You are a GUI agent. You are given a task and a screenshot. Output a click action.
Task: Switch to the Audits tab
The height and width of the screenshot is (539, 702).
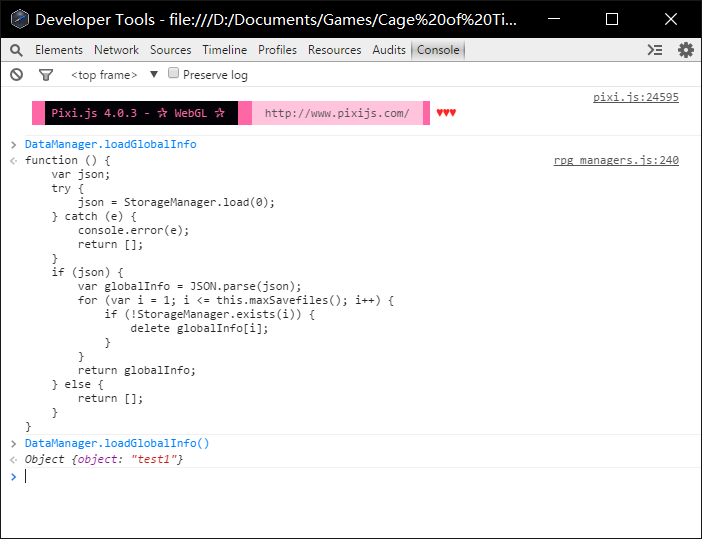(x=389, y=50)
